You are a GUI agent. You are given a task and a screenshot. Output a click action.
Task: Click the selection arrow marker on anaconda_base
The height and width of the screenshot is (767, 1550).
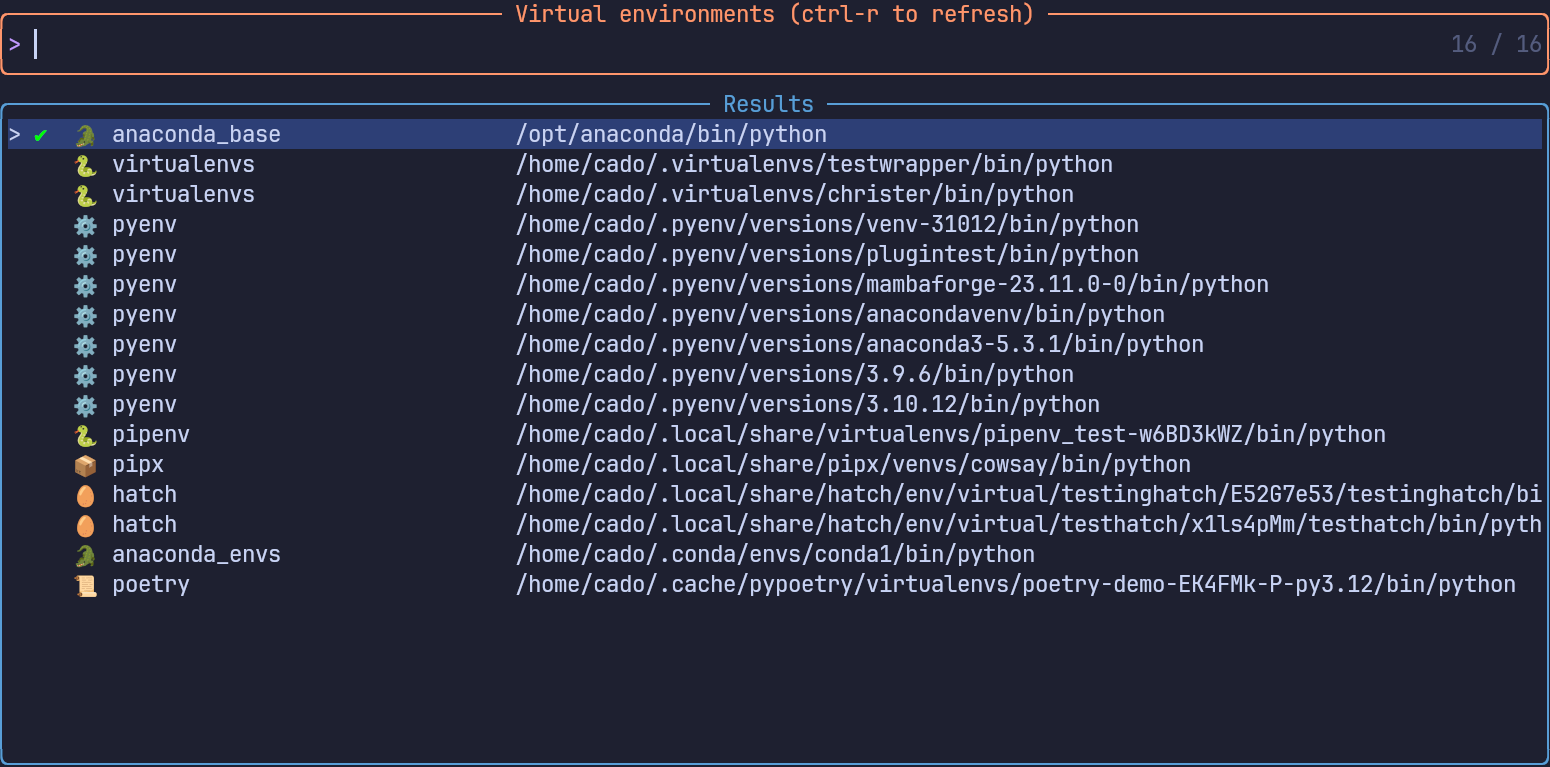point(15,134)
